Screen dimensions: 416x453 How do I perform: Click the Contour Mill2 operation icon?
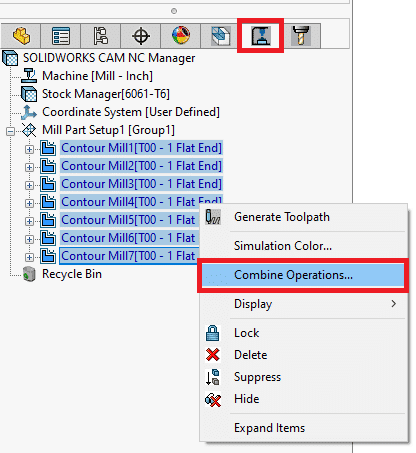click(48, 166)
